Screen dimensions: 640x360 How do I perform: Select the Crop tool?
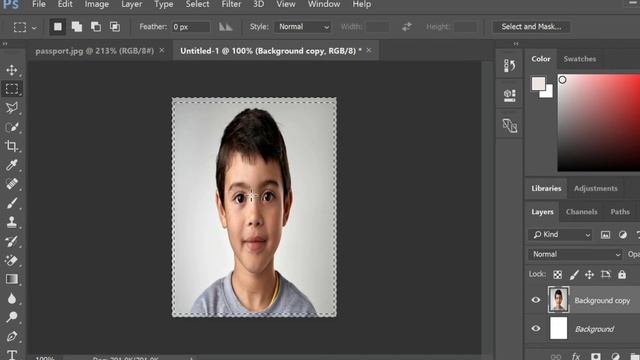11,146
